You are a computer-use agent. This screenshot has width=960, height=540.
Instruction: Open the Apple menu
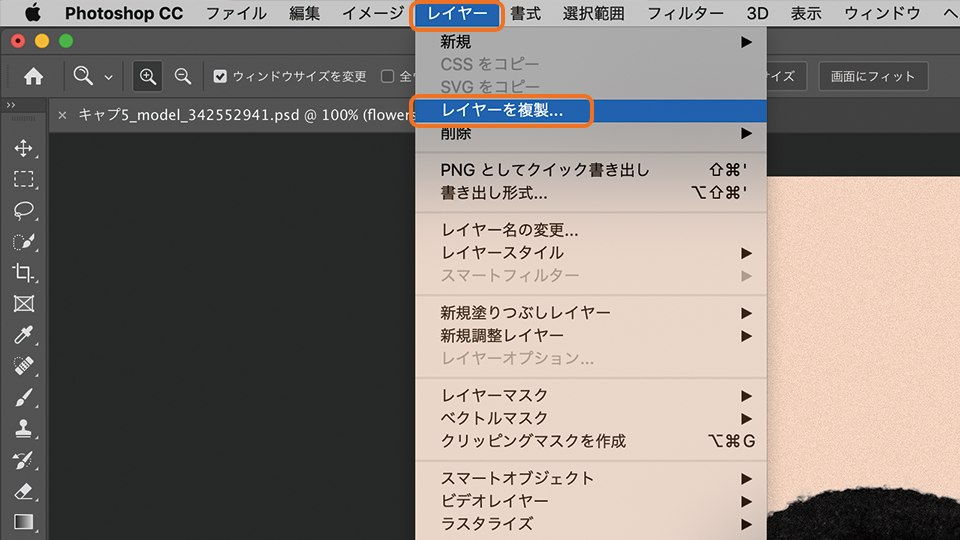point(32,13)
